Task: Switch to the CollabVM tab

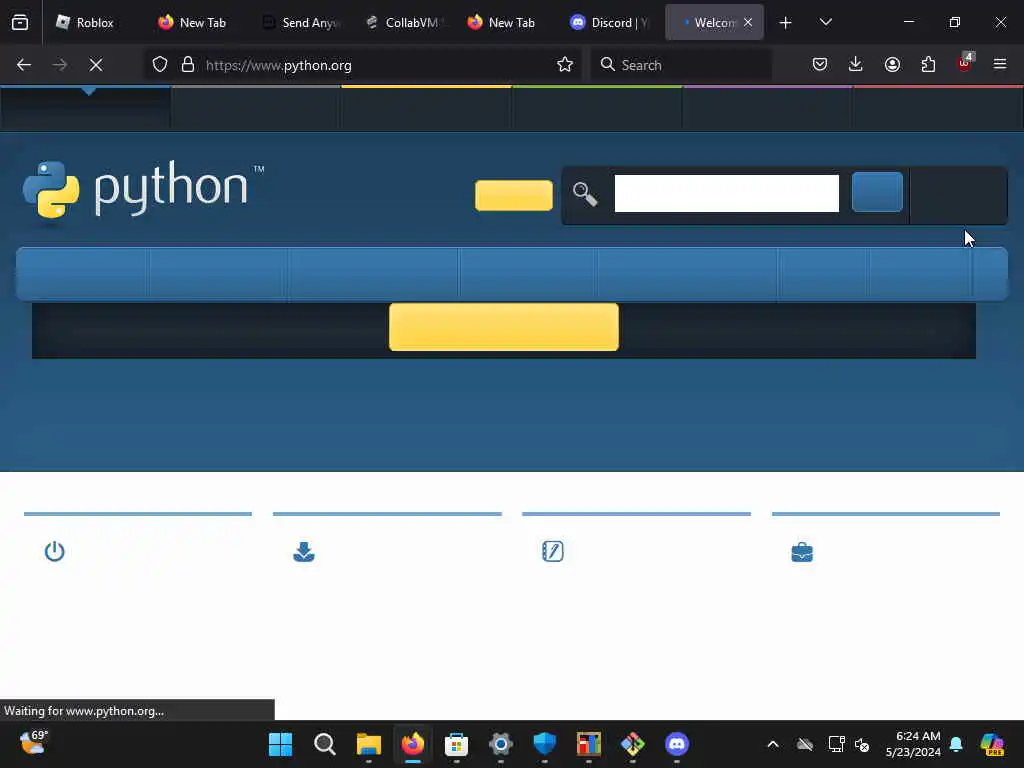Action: [404, 22]
